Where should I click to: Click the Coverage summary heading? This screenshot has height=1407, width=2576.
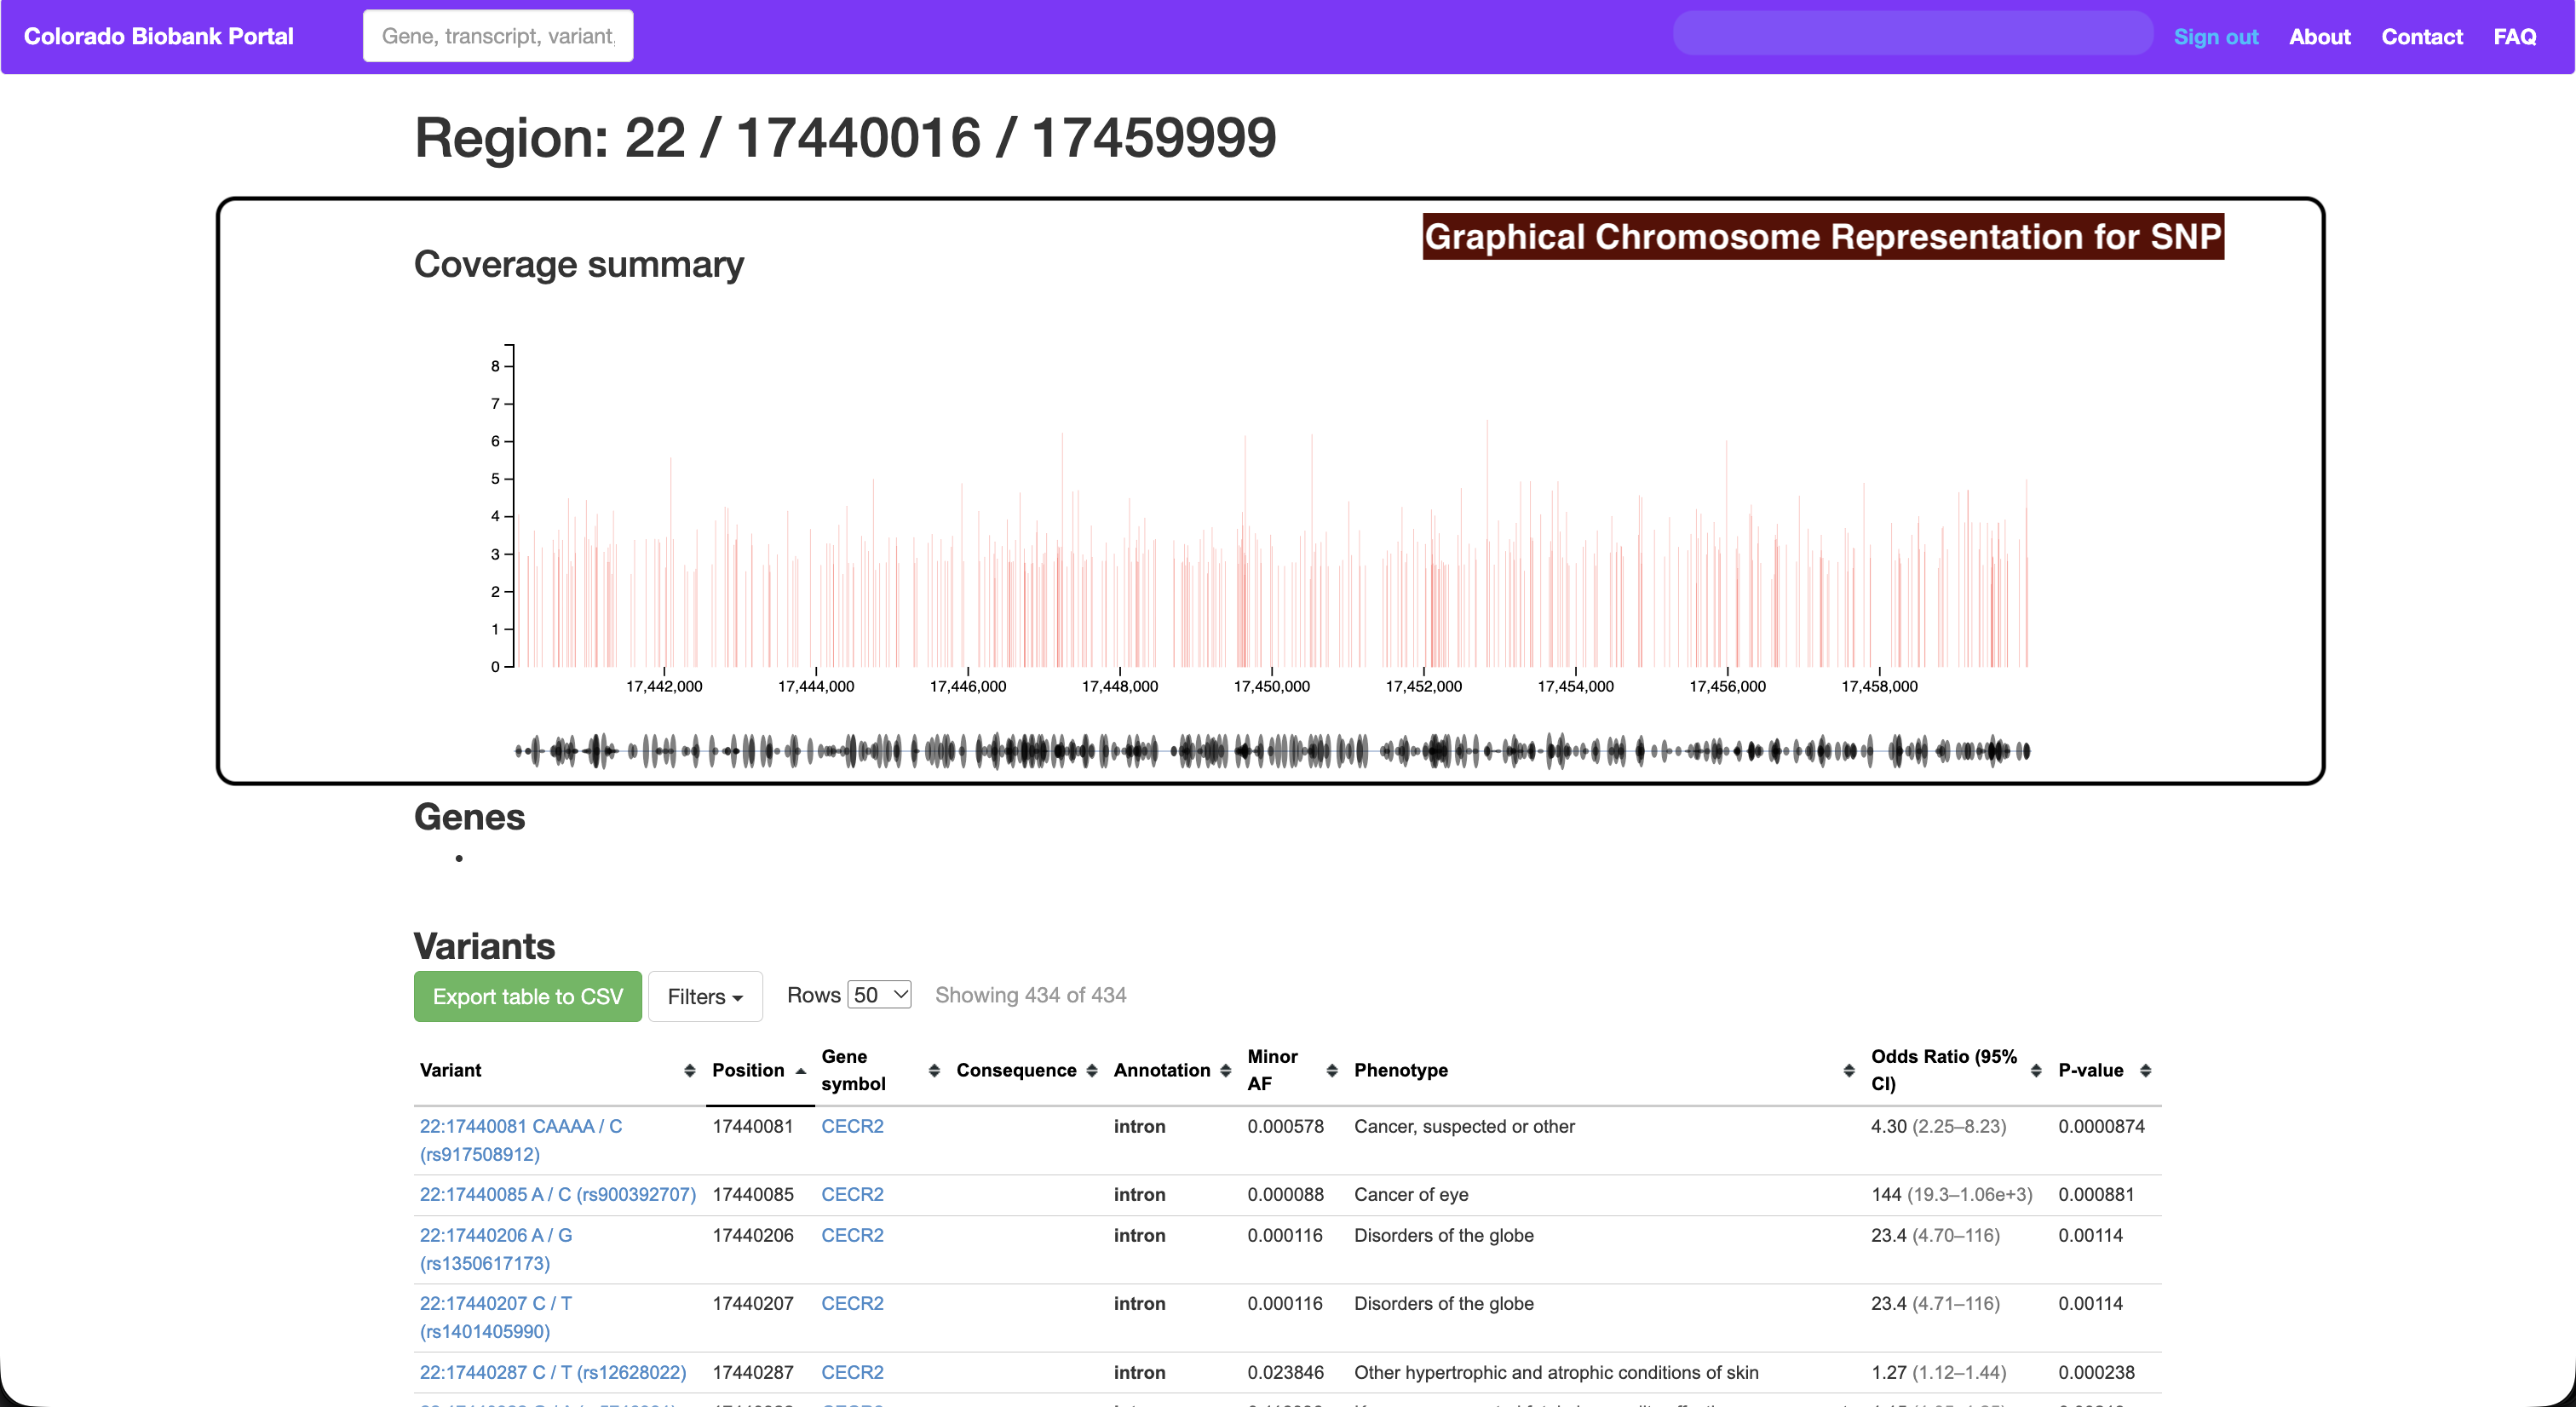click(x=579, y=264)
